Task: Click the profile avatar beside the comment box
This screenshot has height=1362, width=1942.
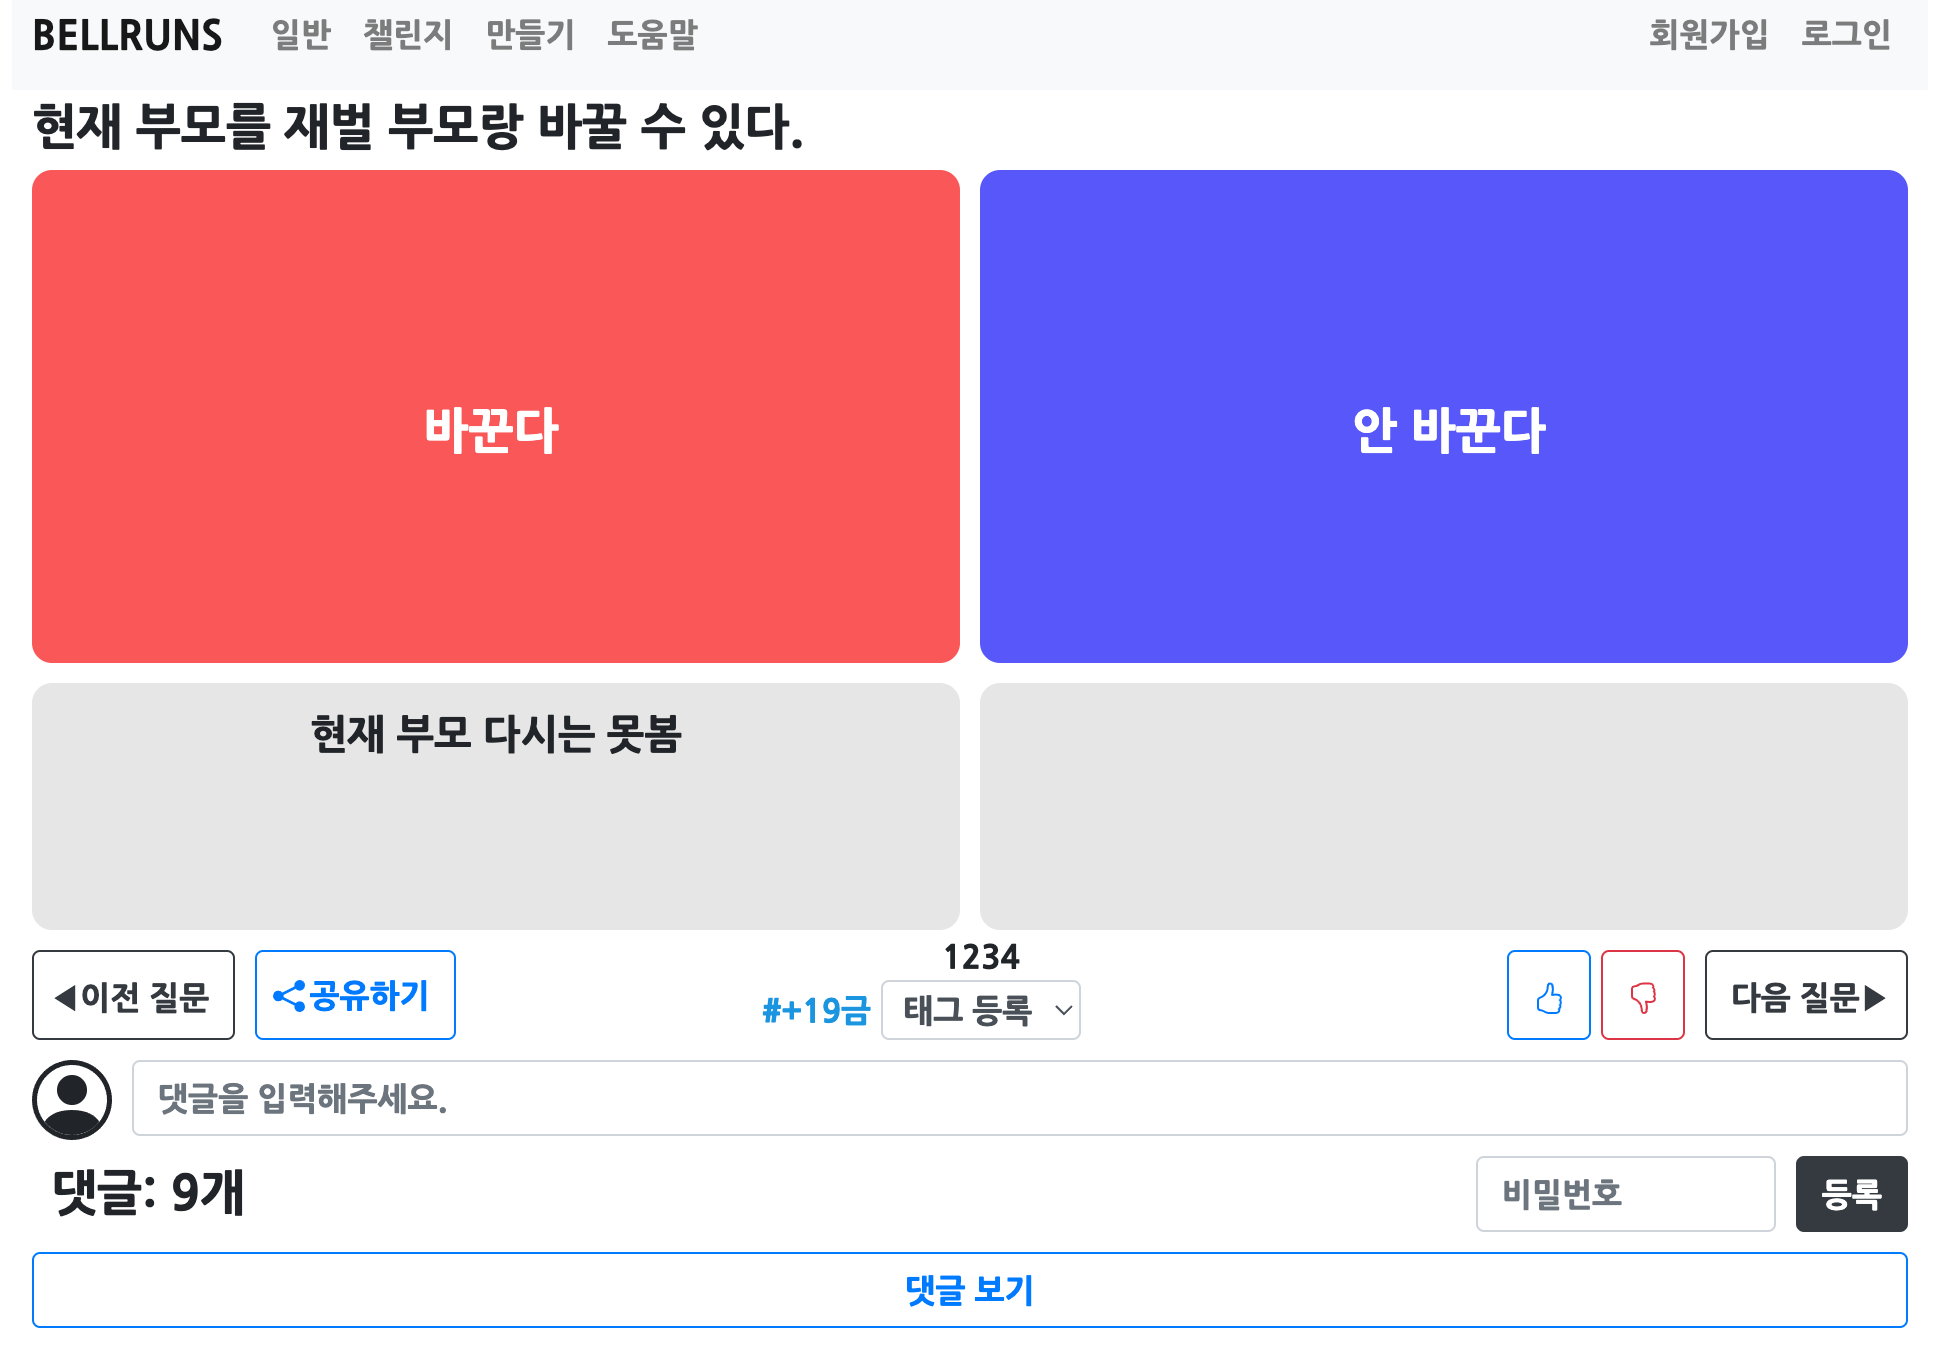Action: coord(74,1098)
